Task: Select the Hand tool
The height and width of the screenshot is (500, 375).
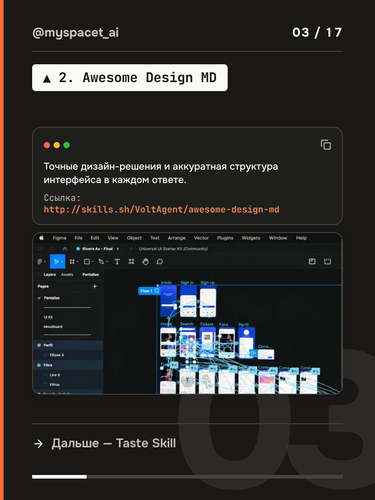Action: [x=145, y=262]
